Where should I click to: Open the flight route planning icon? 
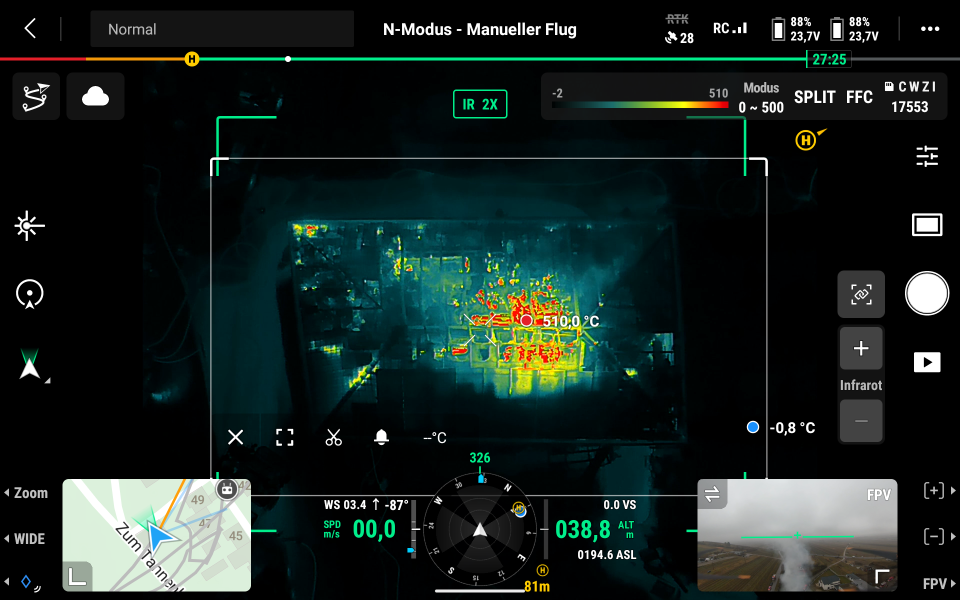[x=36, y=97]
